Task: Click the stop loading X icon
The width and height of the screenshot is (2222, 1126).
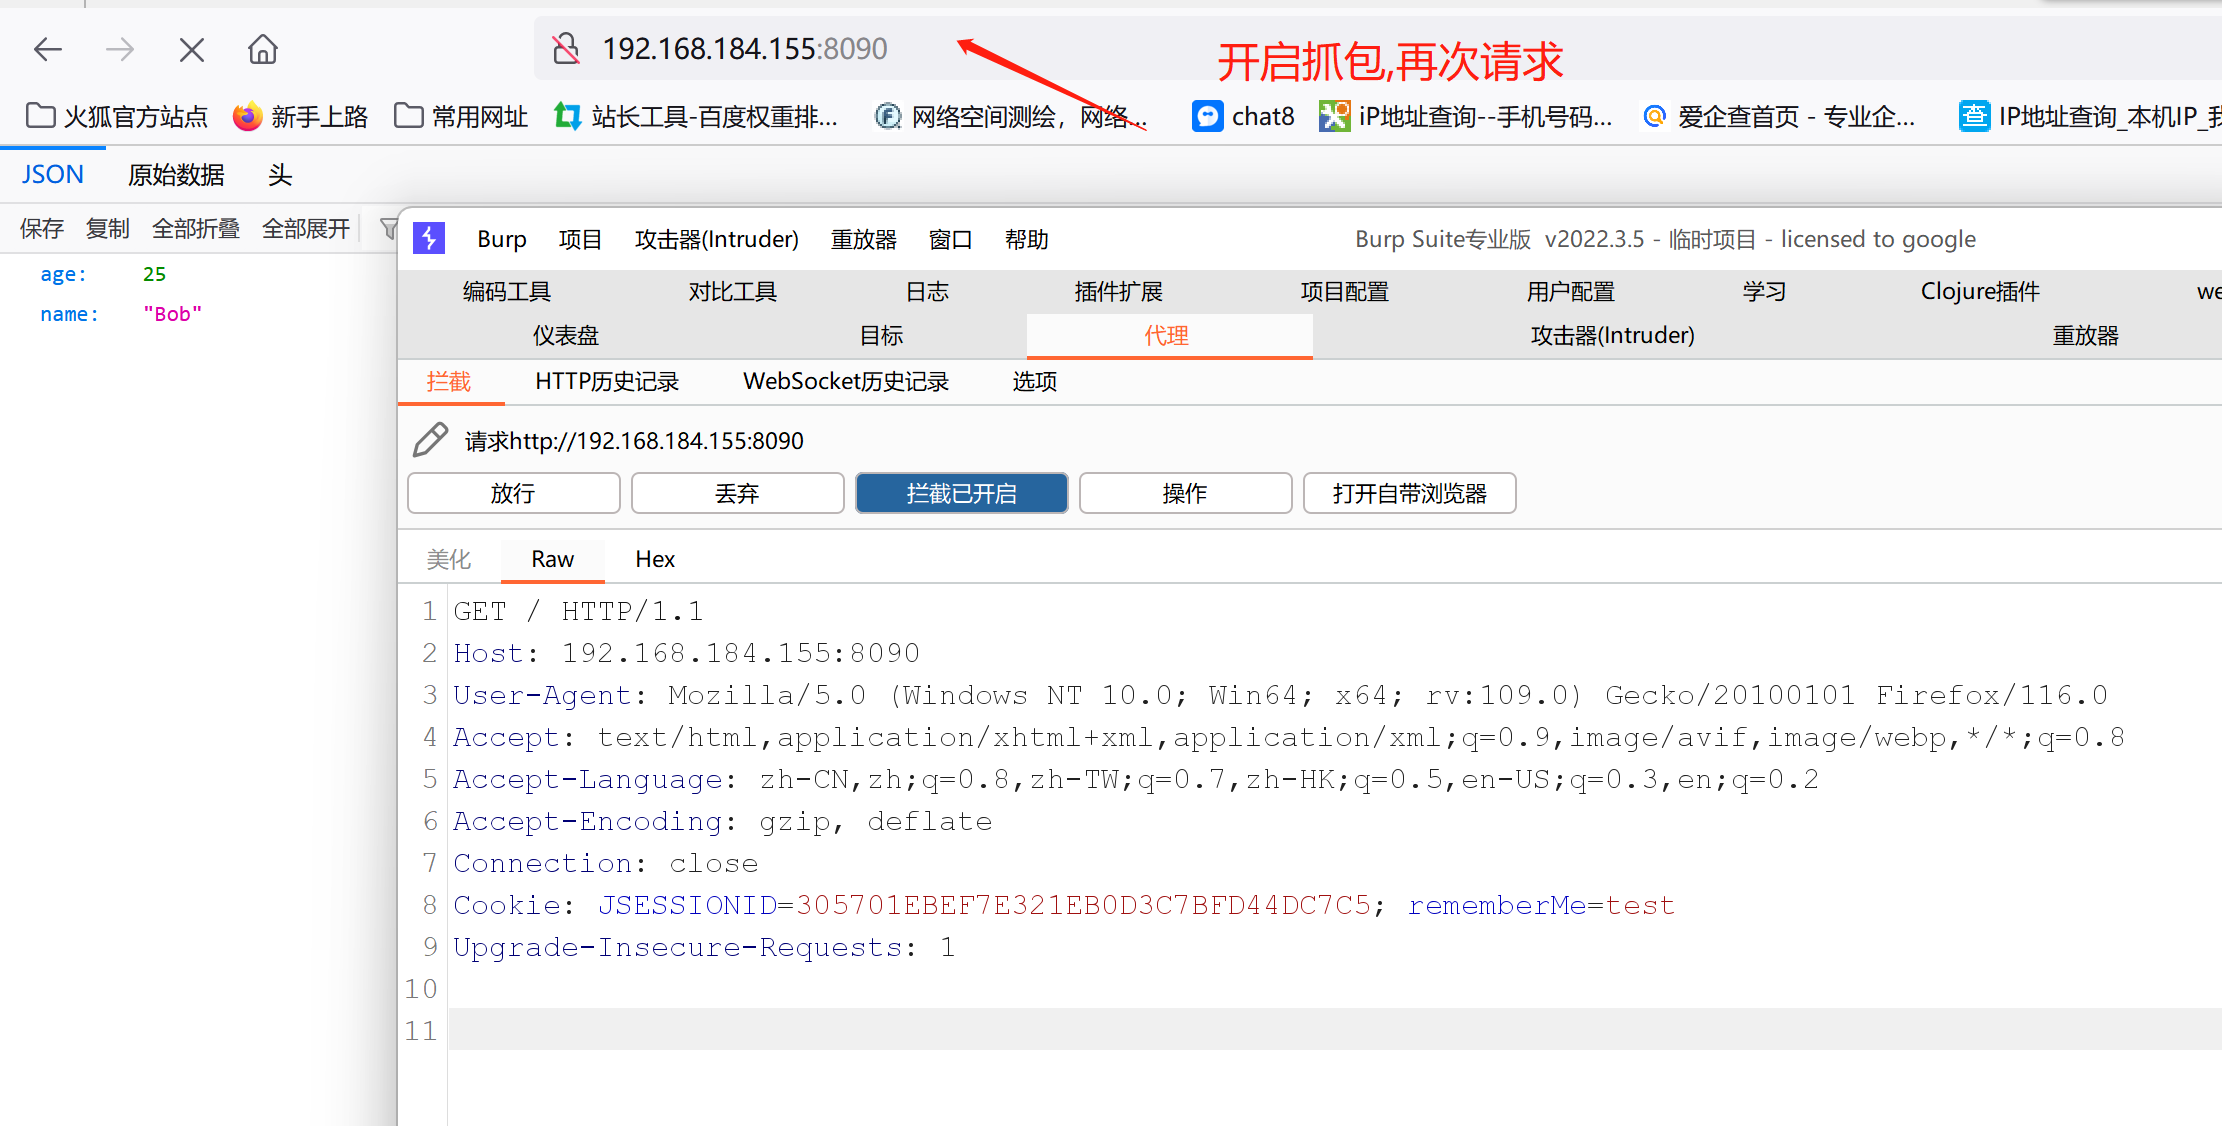Action: point(191,49)
